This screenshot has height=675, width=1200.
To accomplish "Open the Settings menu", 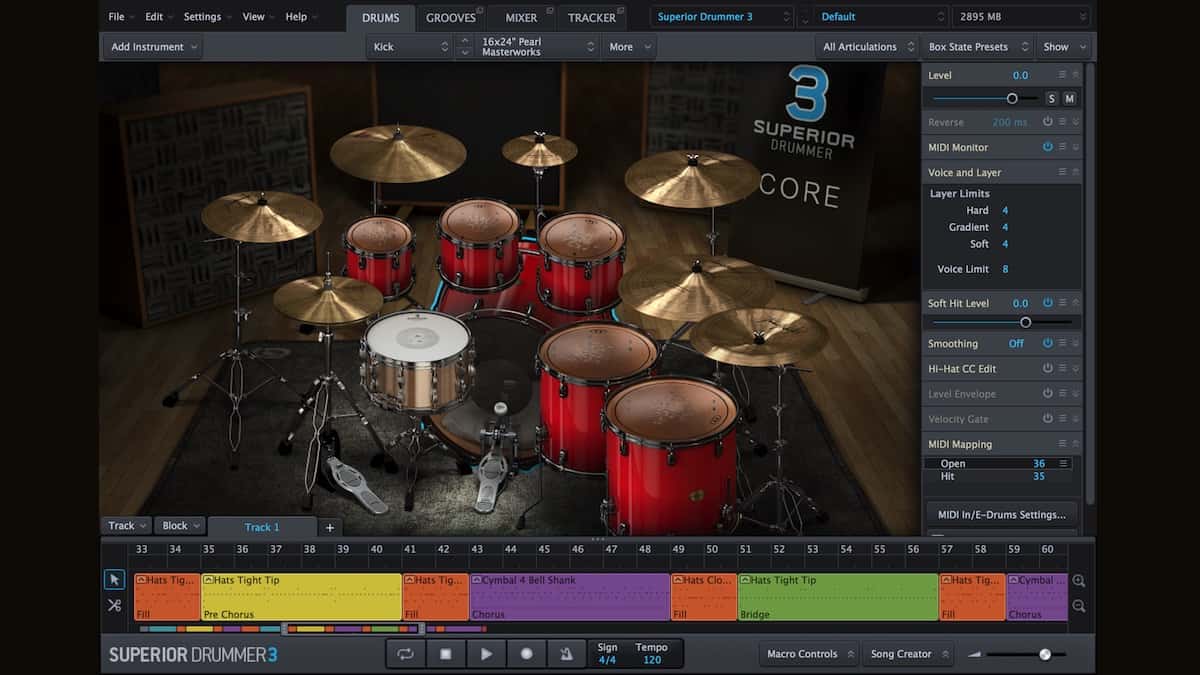I will pos(205,16).
